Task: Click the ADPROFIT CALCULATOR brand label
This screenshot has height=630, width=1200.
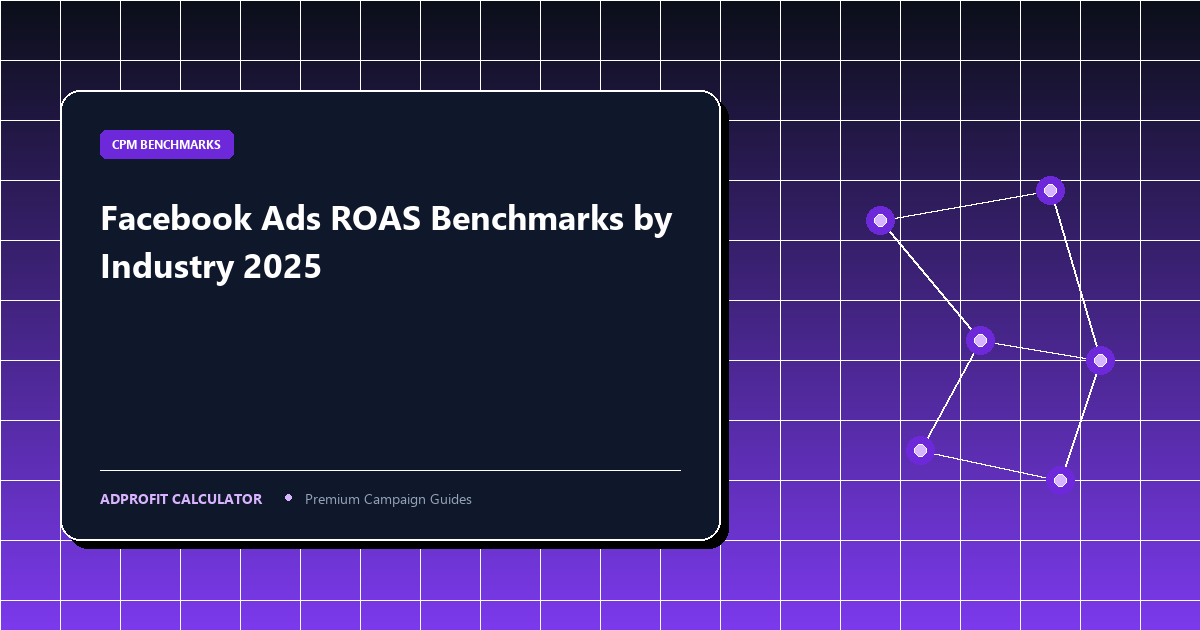Action: [181, 499]
